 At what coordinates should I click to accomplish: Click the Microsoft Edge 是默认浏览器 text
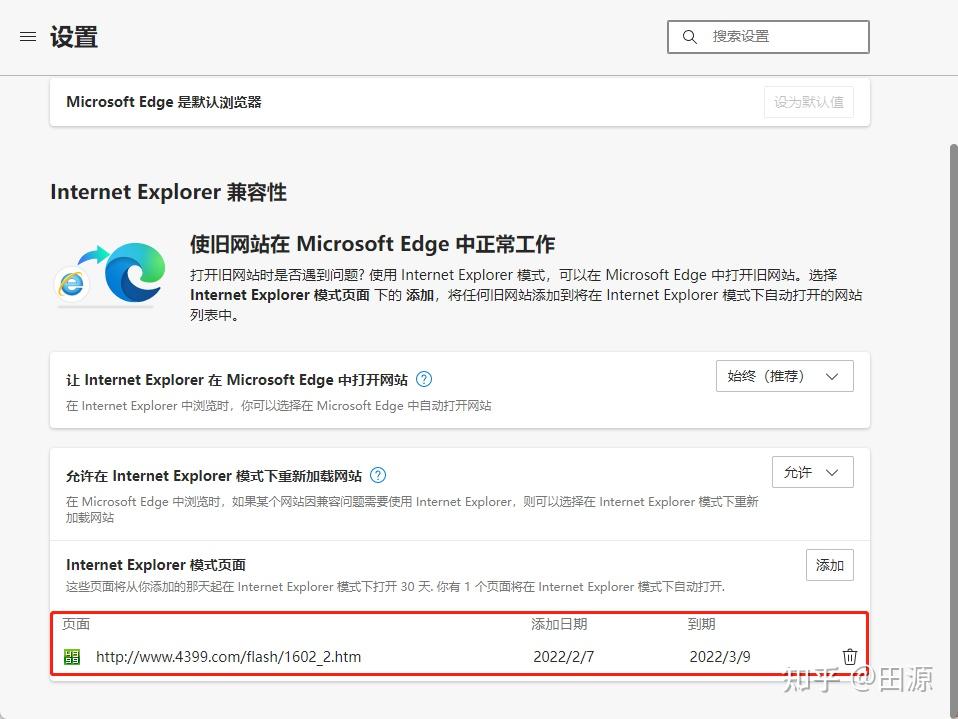[x=164, y=102]
